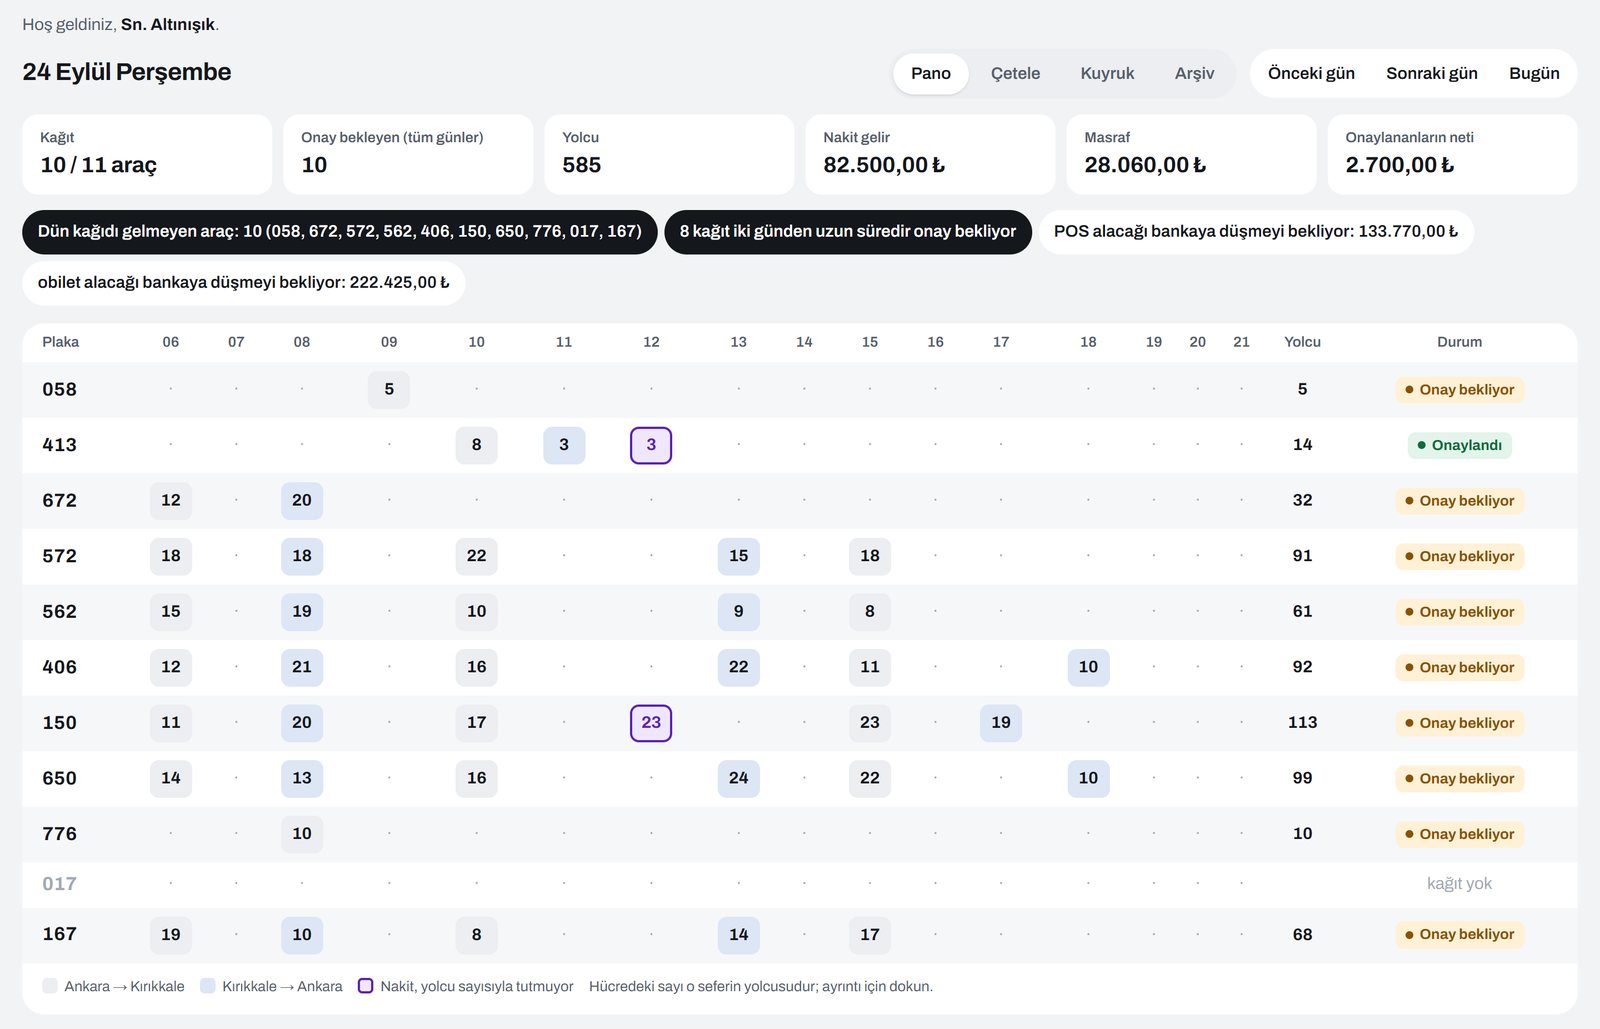Open the 13:00 cell '24' for plate 650
The image size is (1600, 1029).
coord(738,778)
